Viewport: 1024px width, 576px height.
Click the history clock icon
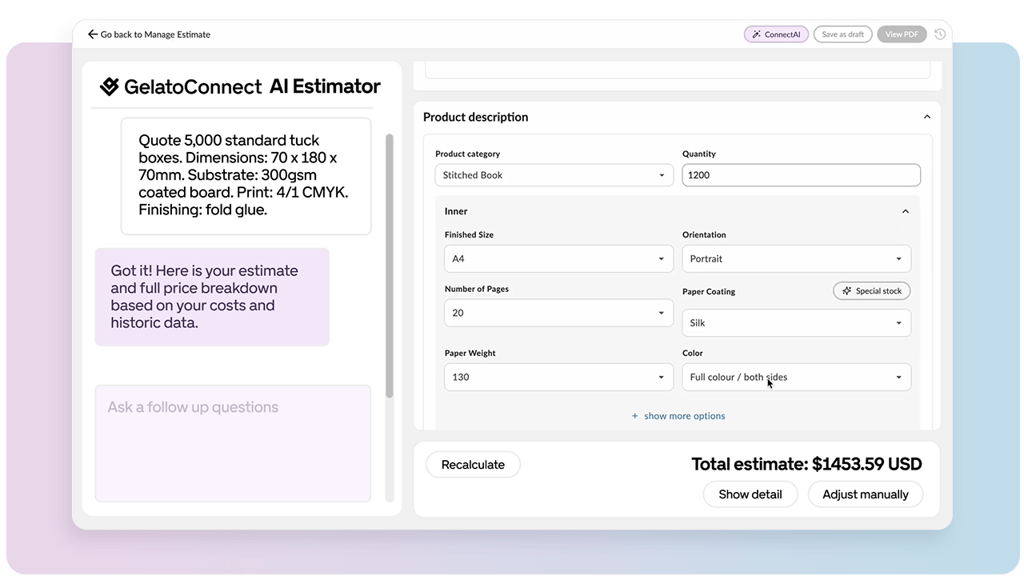pos(940,34)
